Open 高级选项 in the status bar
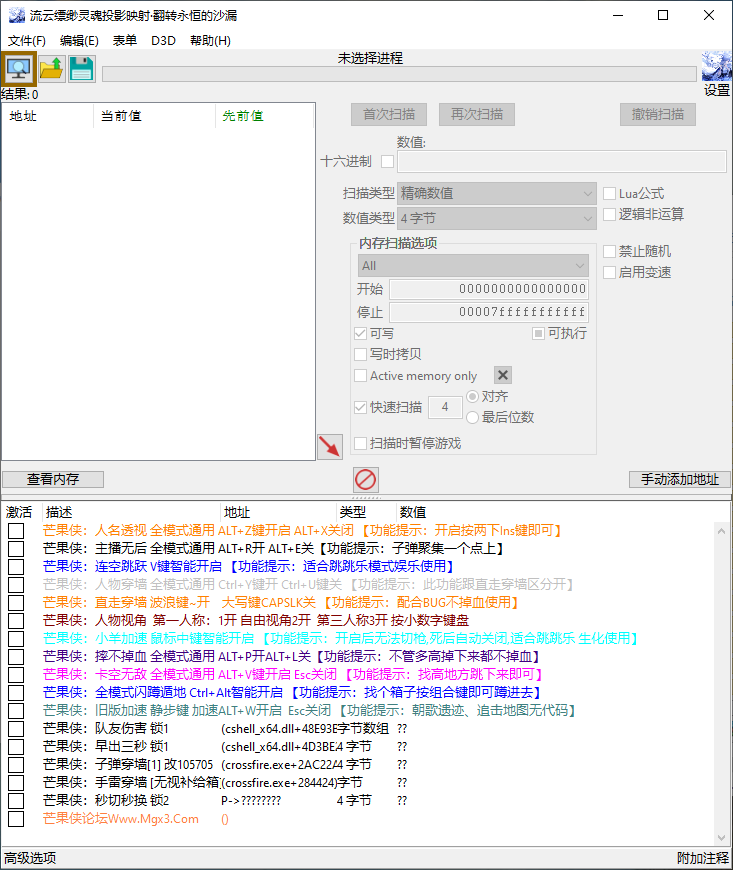The height and width of the screenshot is (870, 733). [31, 858]
